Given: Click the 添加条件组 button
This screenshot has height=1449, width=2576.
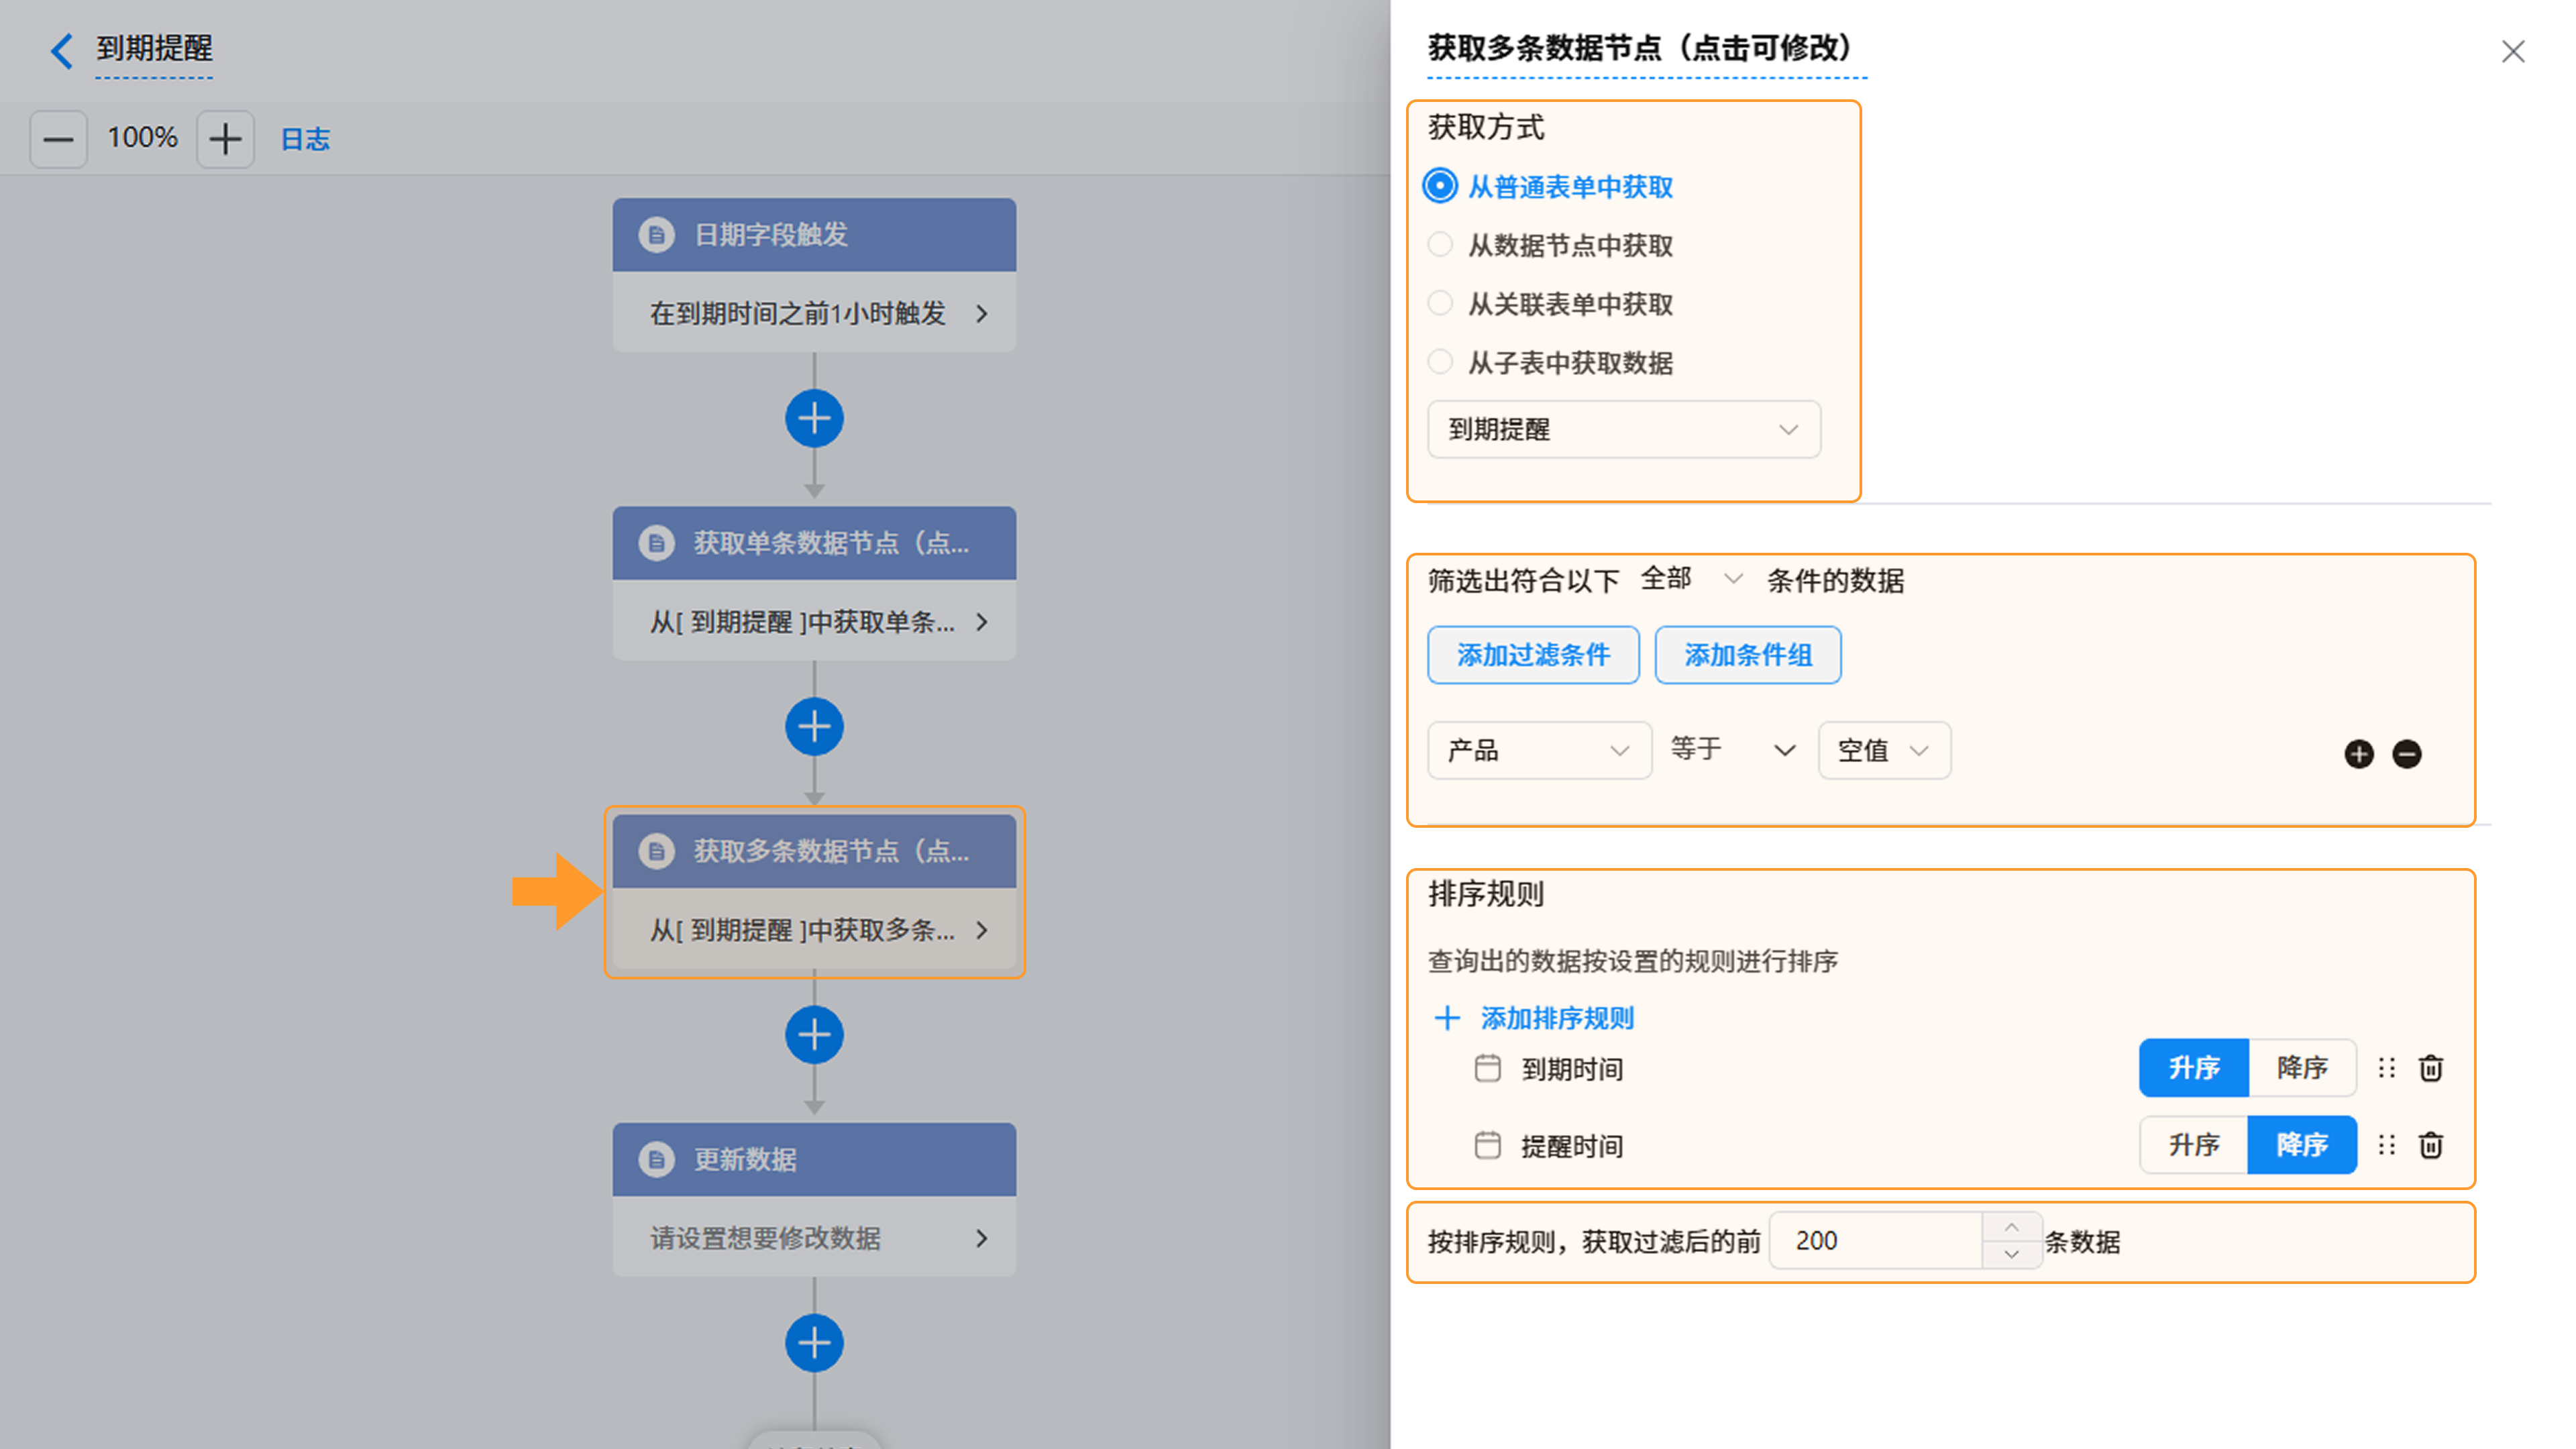Looking at the screenshot, I should (x=1747, y=655).
